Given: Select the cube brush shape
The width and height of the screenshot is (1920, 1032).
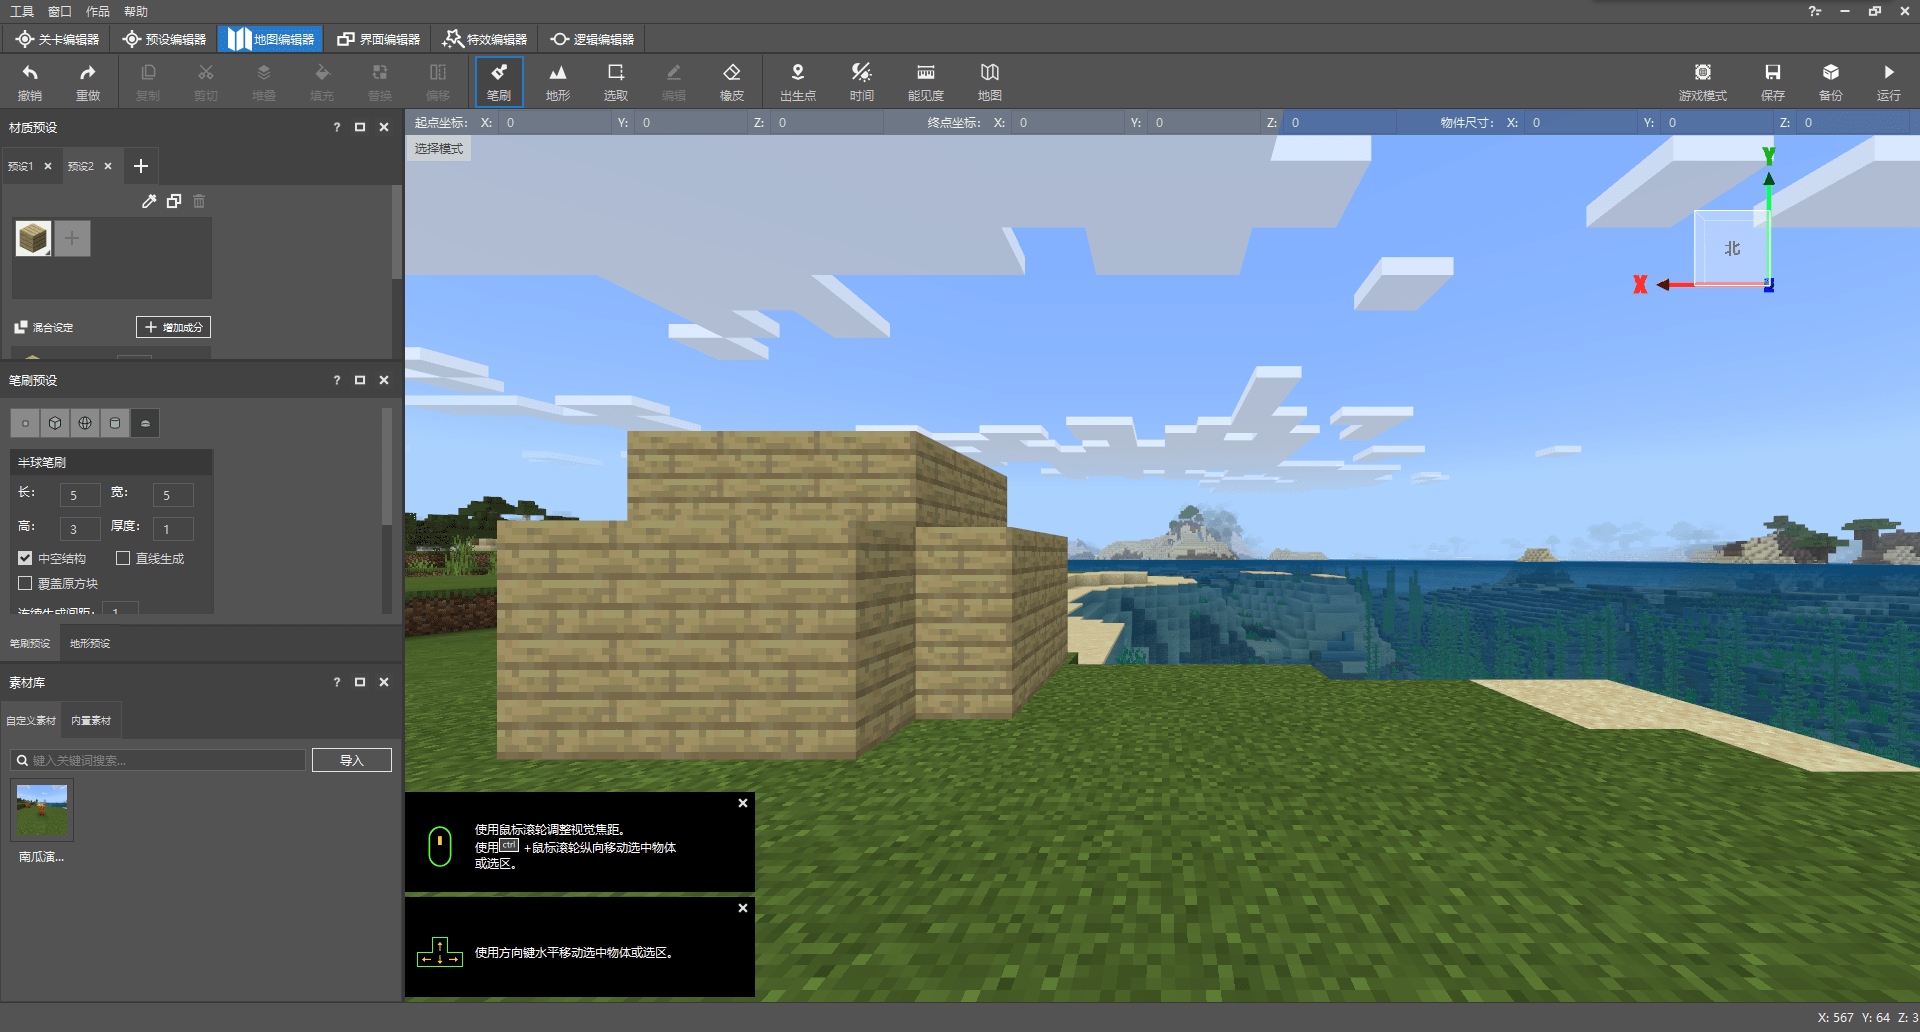Looking at the screenshot, I should point(55,423).
